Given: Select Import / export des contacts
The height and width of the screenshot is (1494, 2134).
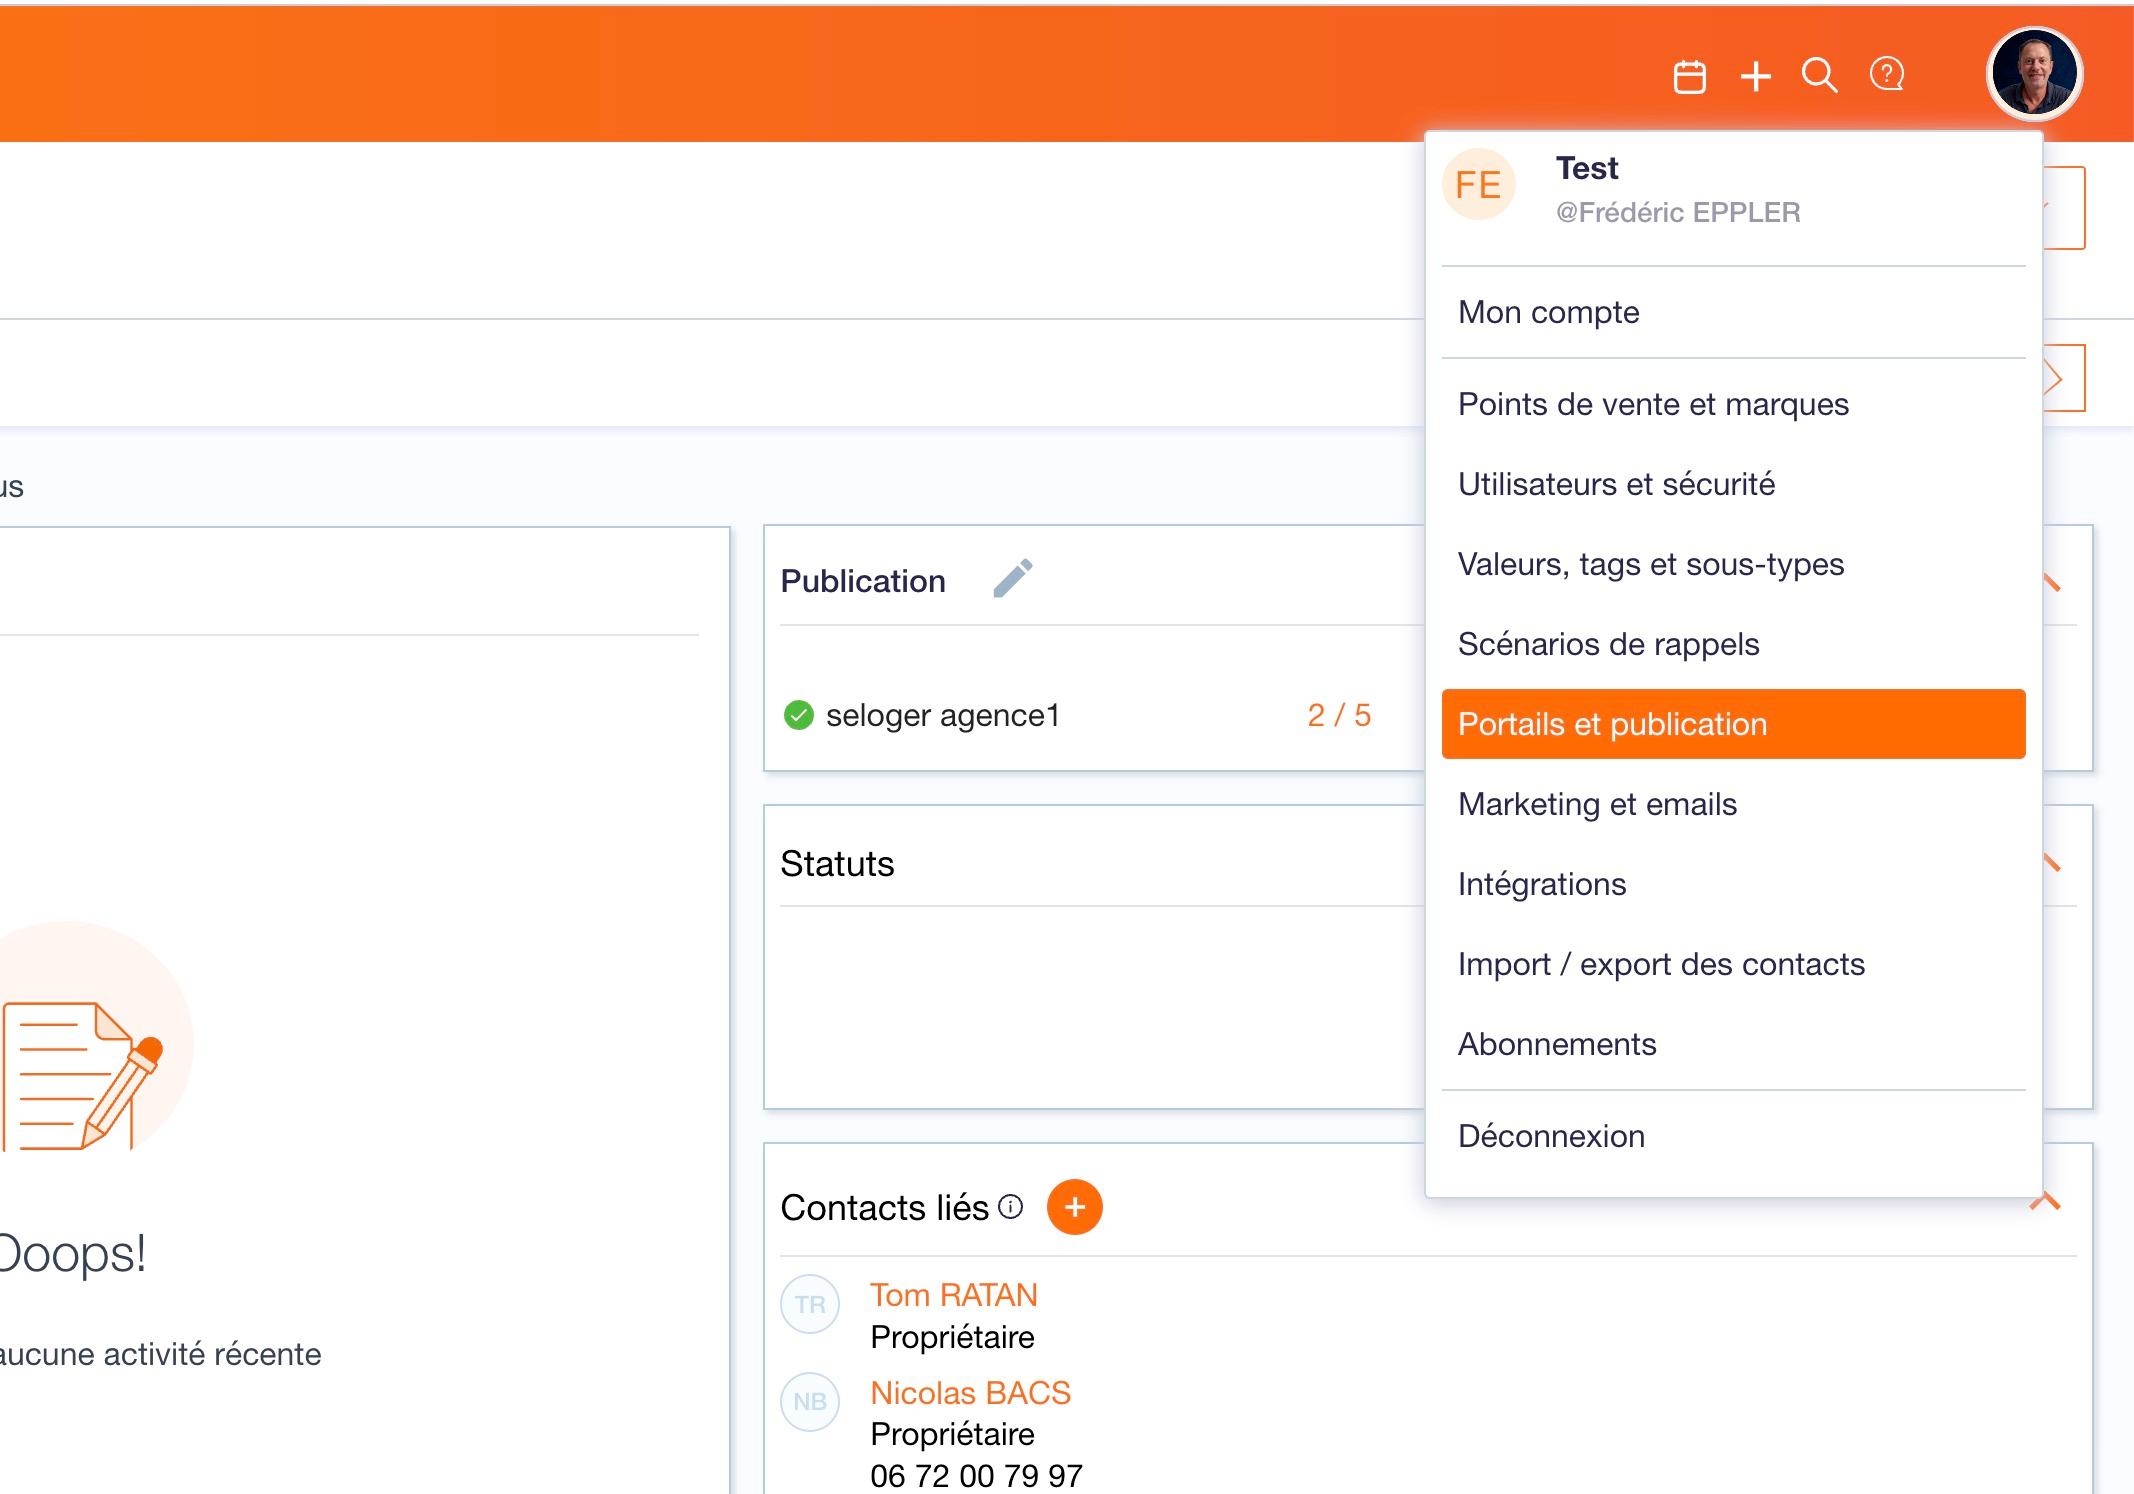Looking at the screenshot, I should click(1661, 964).
